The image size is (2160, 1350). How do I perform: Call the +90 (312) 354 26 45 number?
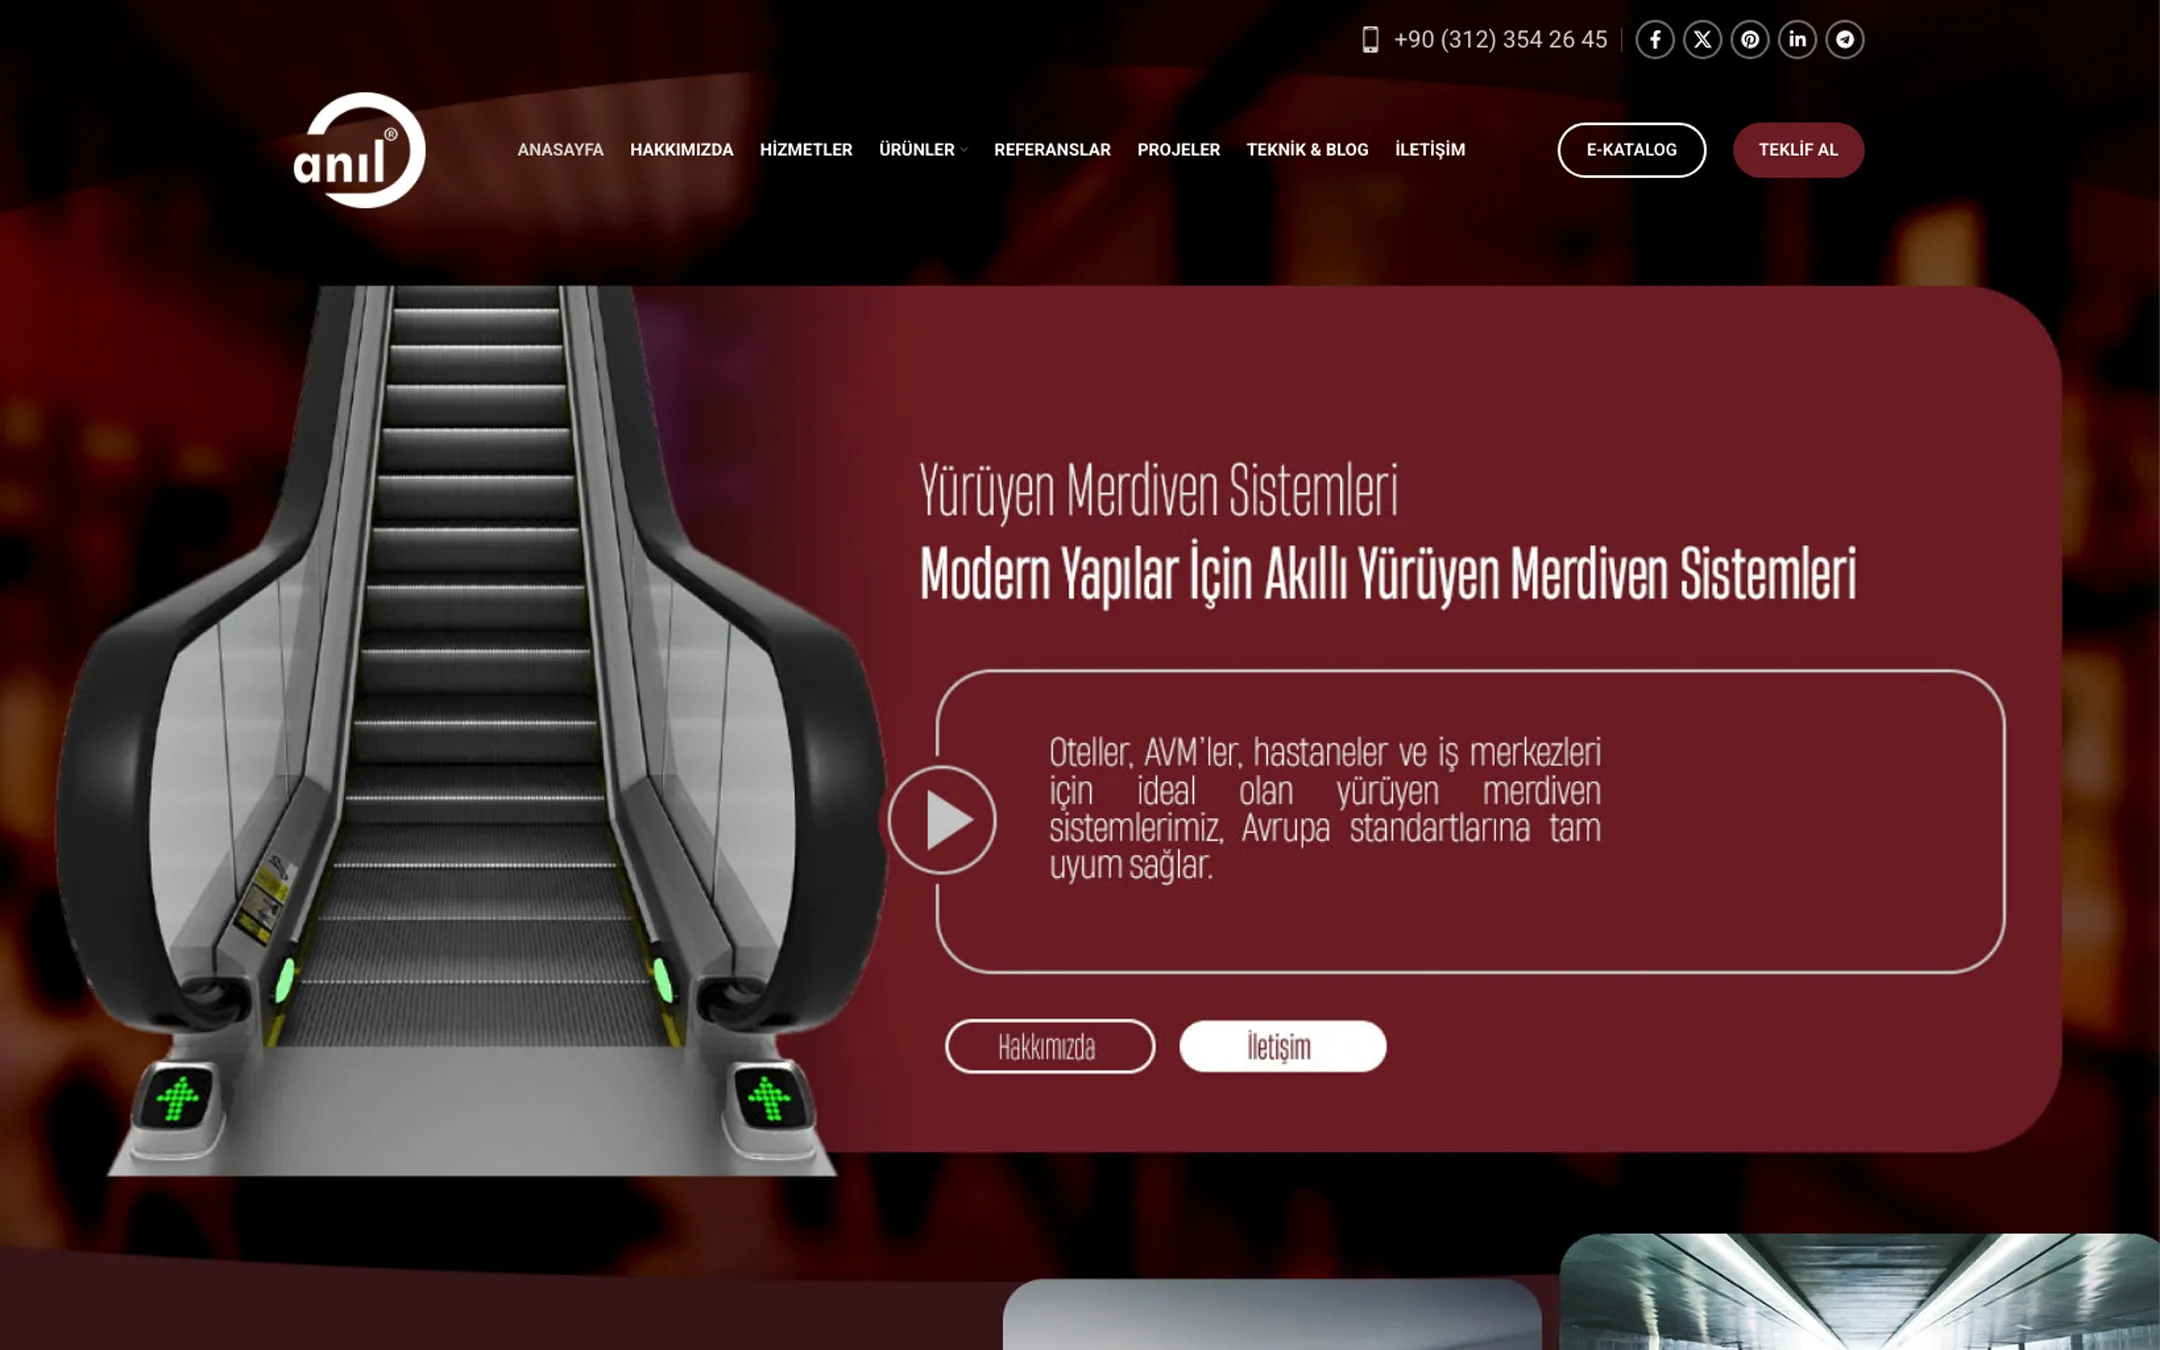pyautogui.click(x=1500, y=40)
